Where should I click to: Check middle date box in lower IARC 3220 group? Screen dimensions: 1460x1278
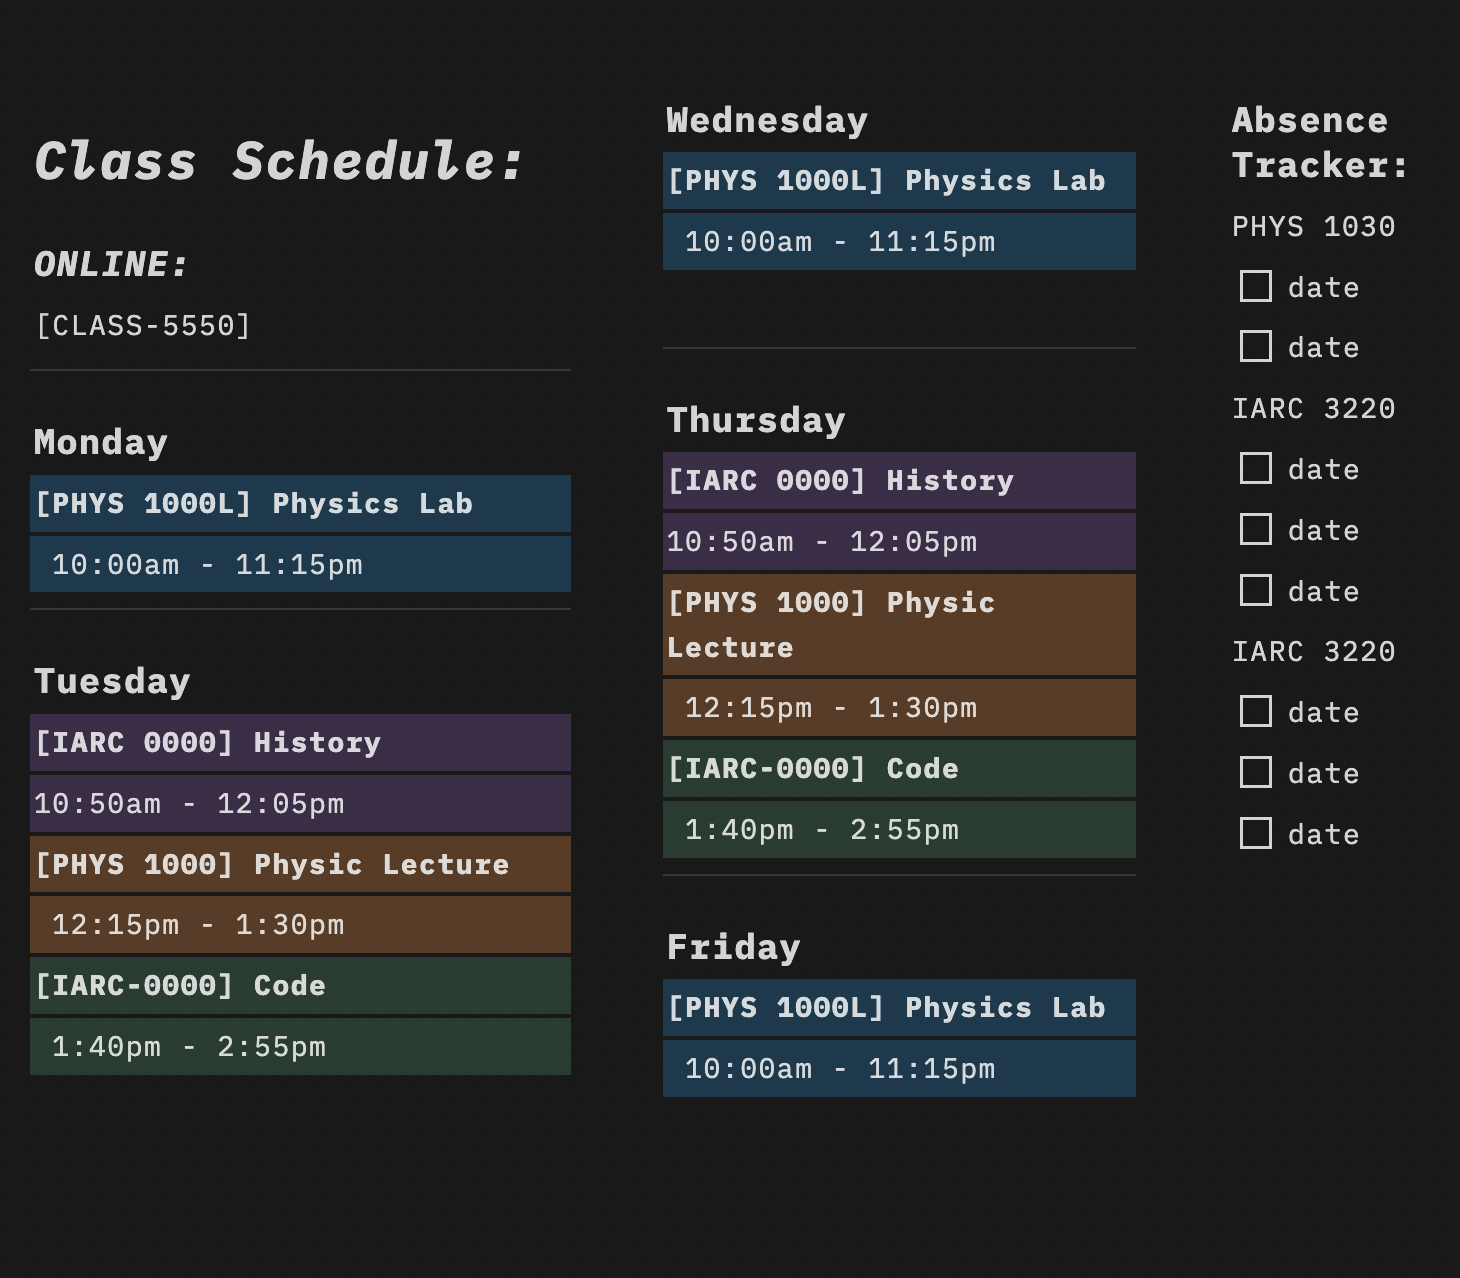(1256, 772)
